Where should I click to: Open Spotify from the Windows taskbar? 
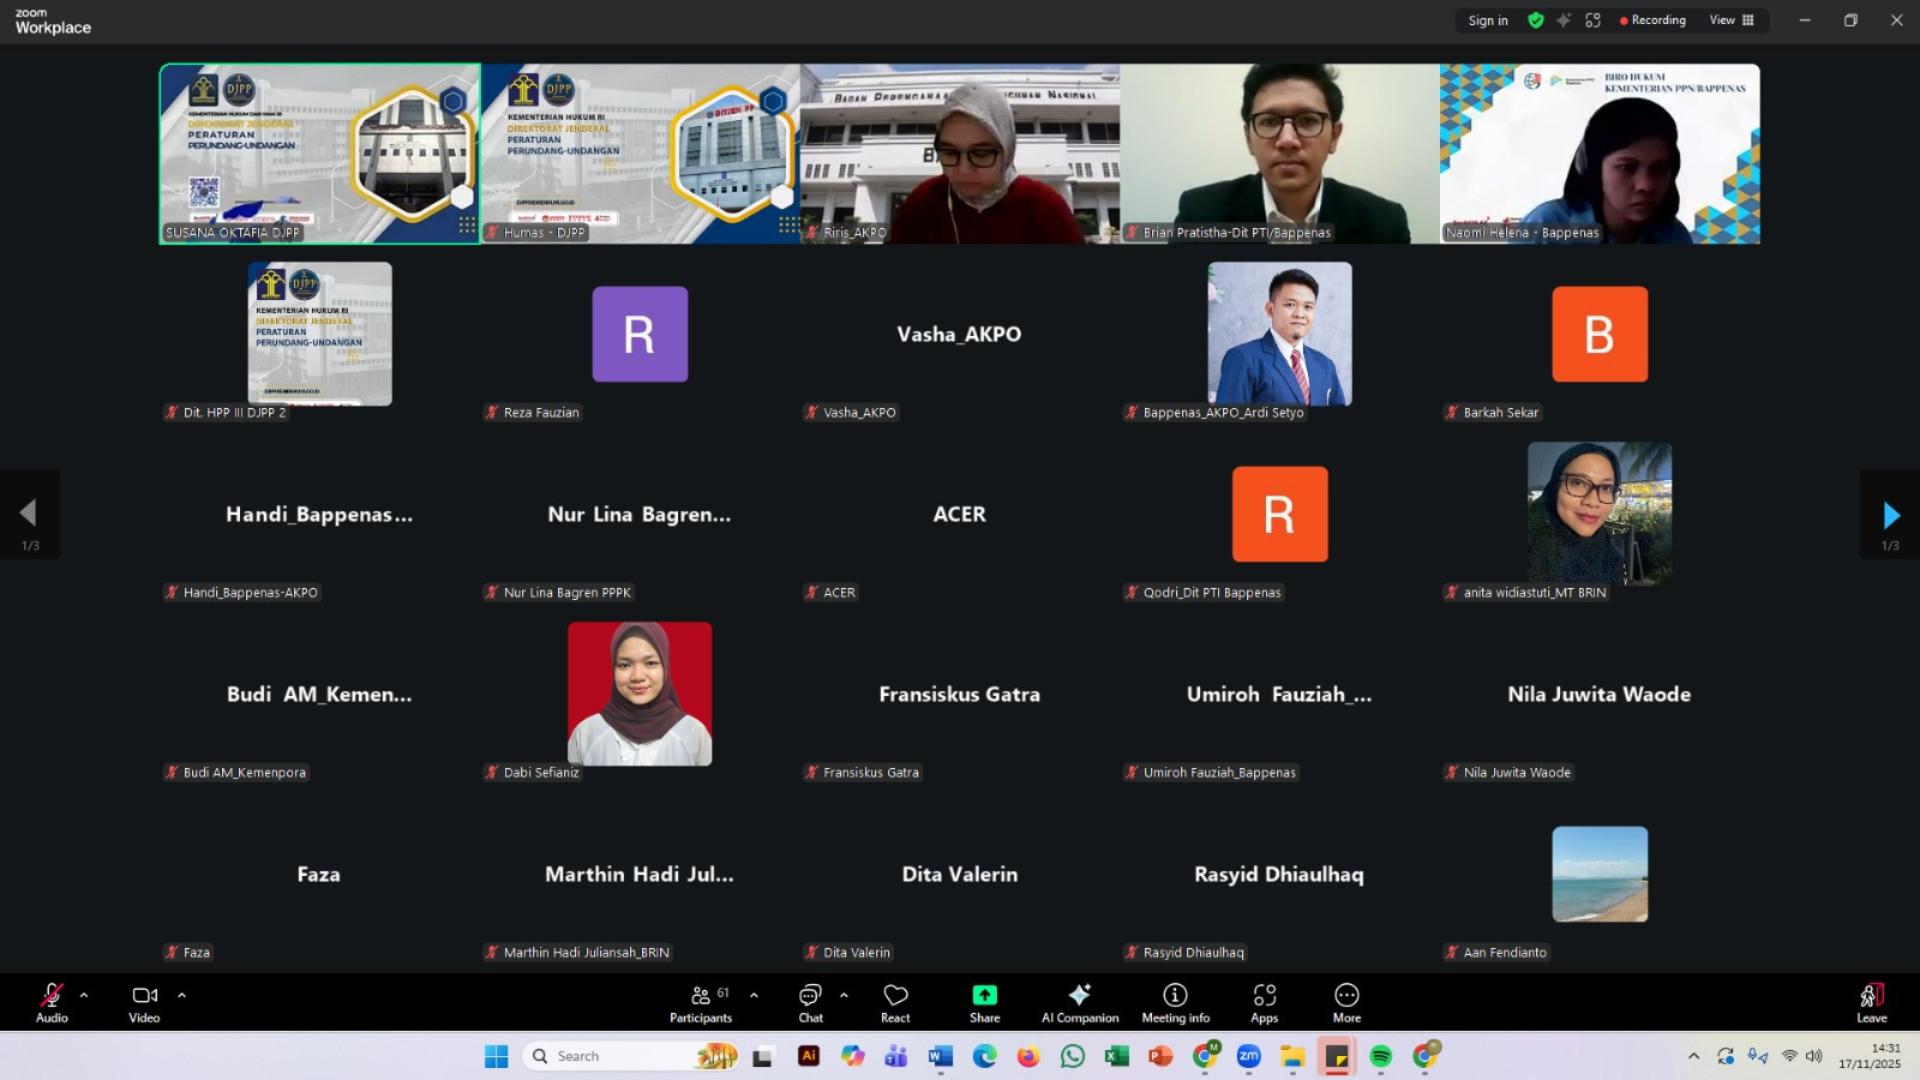coord(1380,1056)
